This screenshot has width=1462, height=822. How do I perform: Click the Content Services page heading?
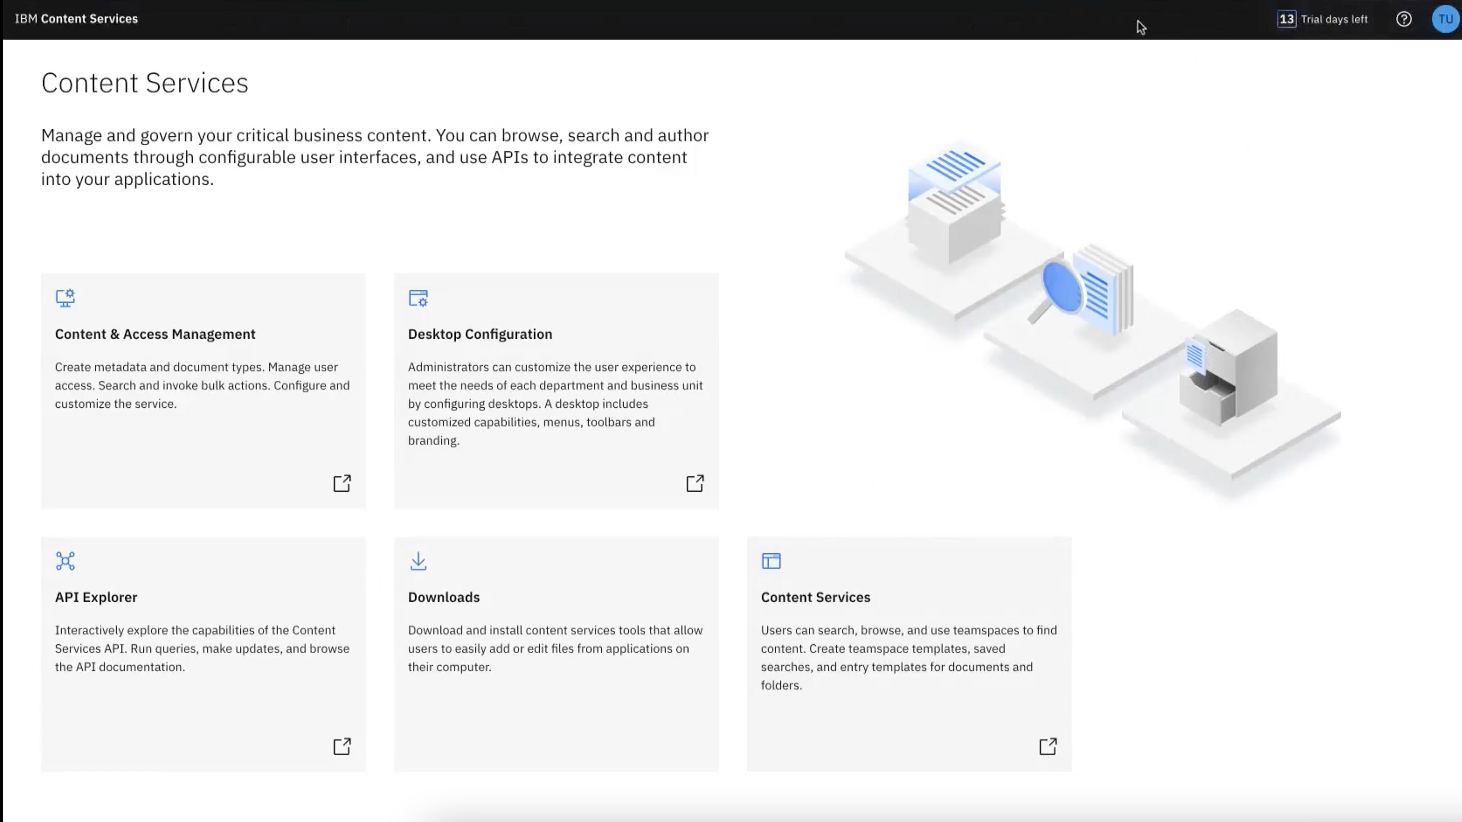pyautogui.click(x=145, y=83)
